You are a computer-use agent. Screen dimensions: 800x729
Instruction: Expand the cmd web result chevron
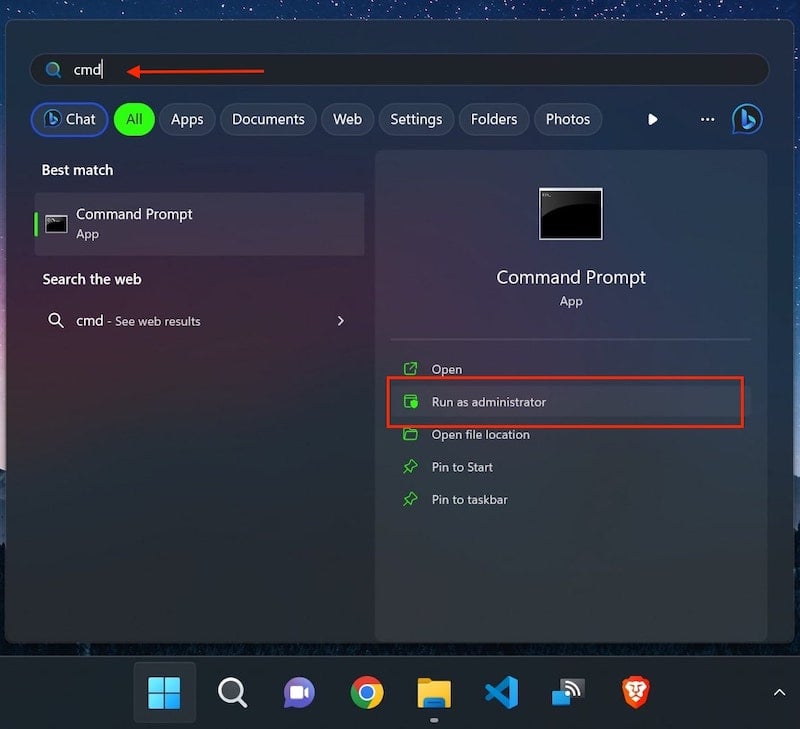coord(340,321)
